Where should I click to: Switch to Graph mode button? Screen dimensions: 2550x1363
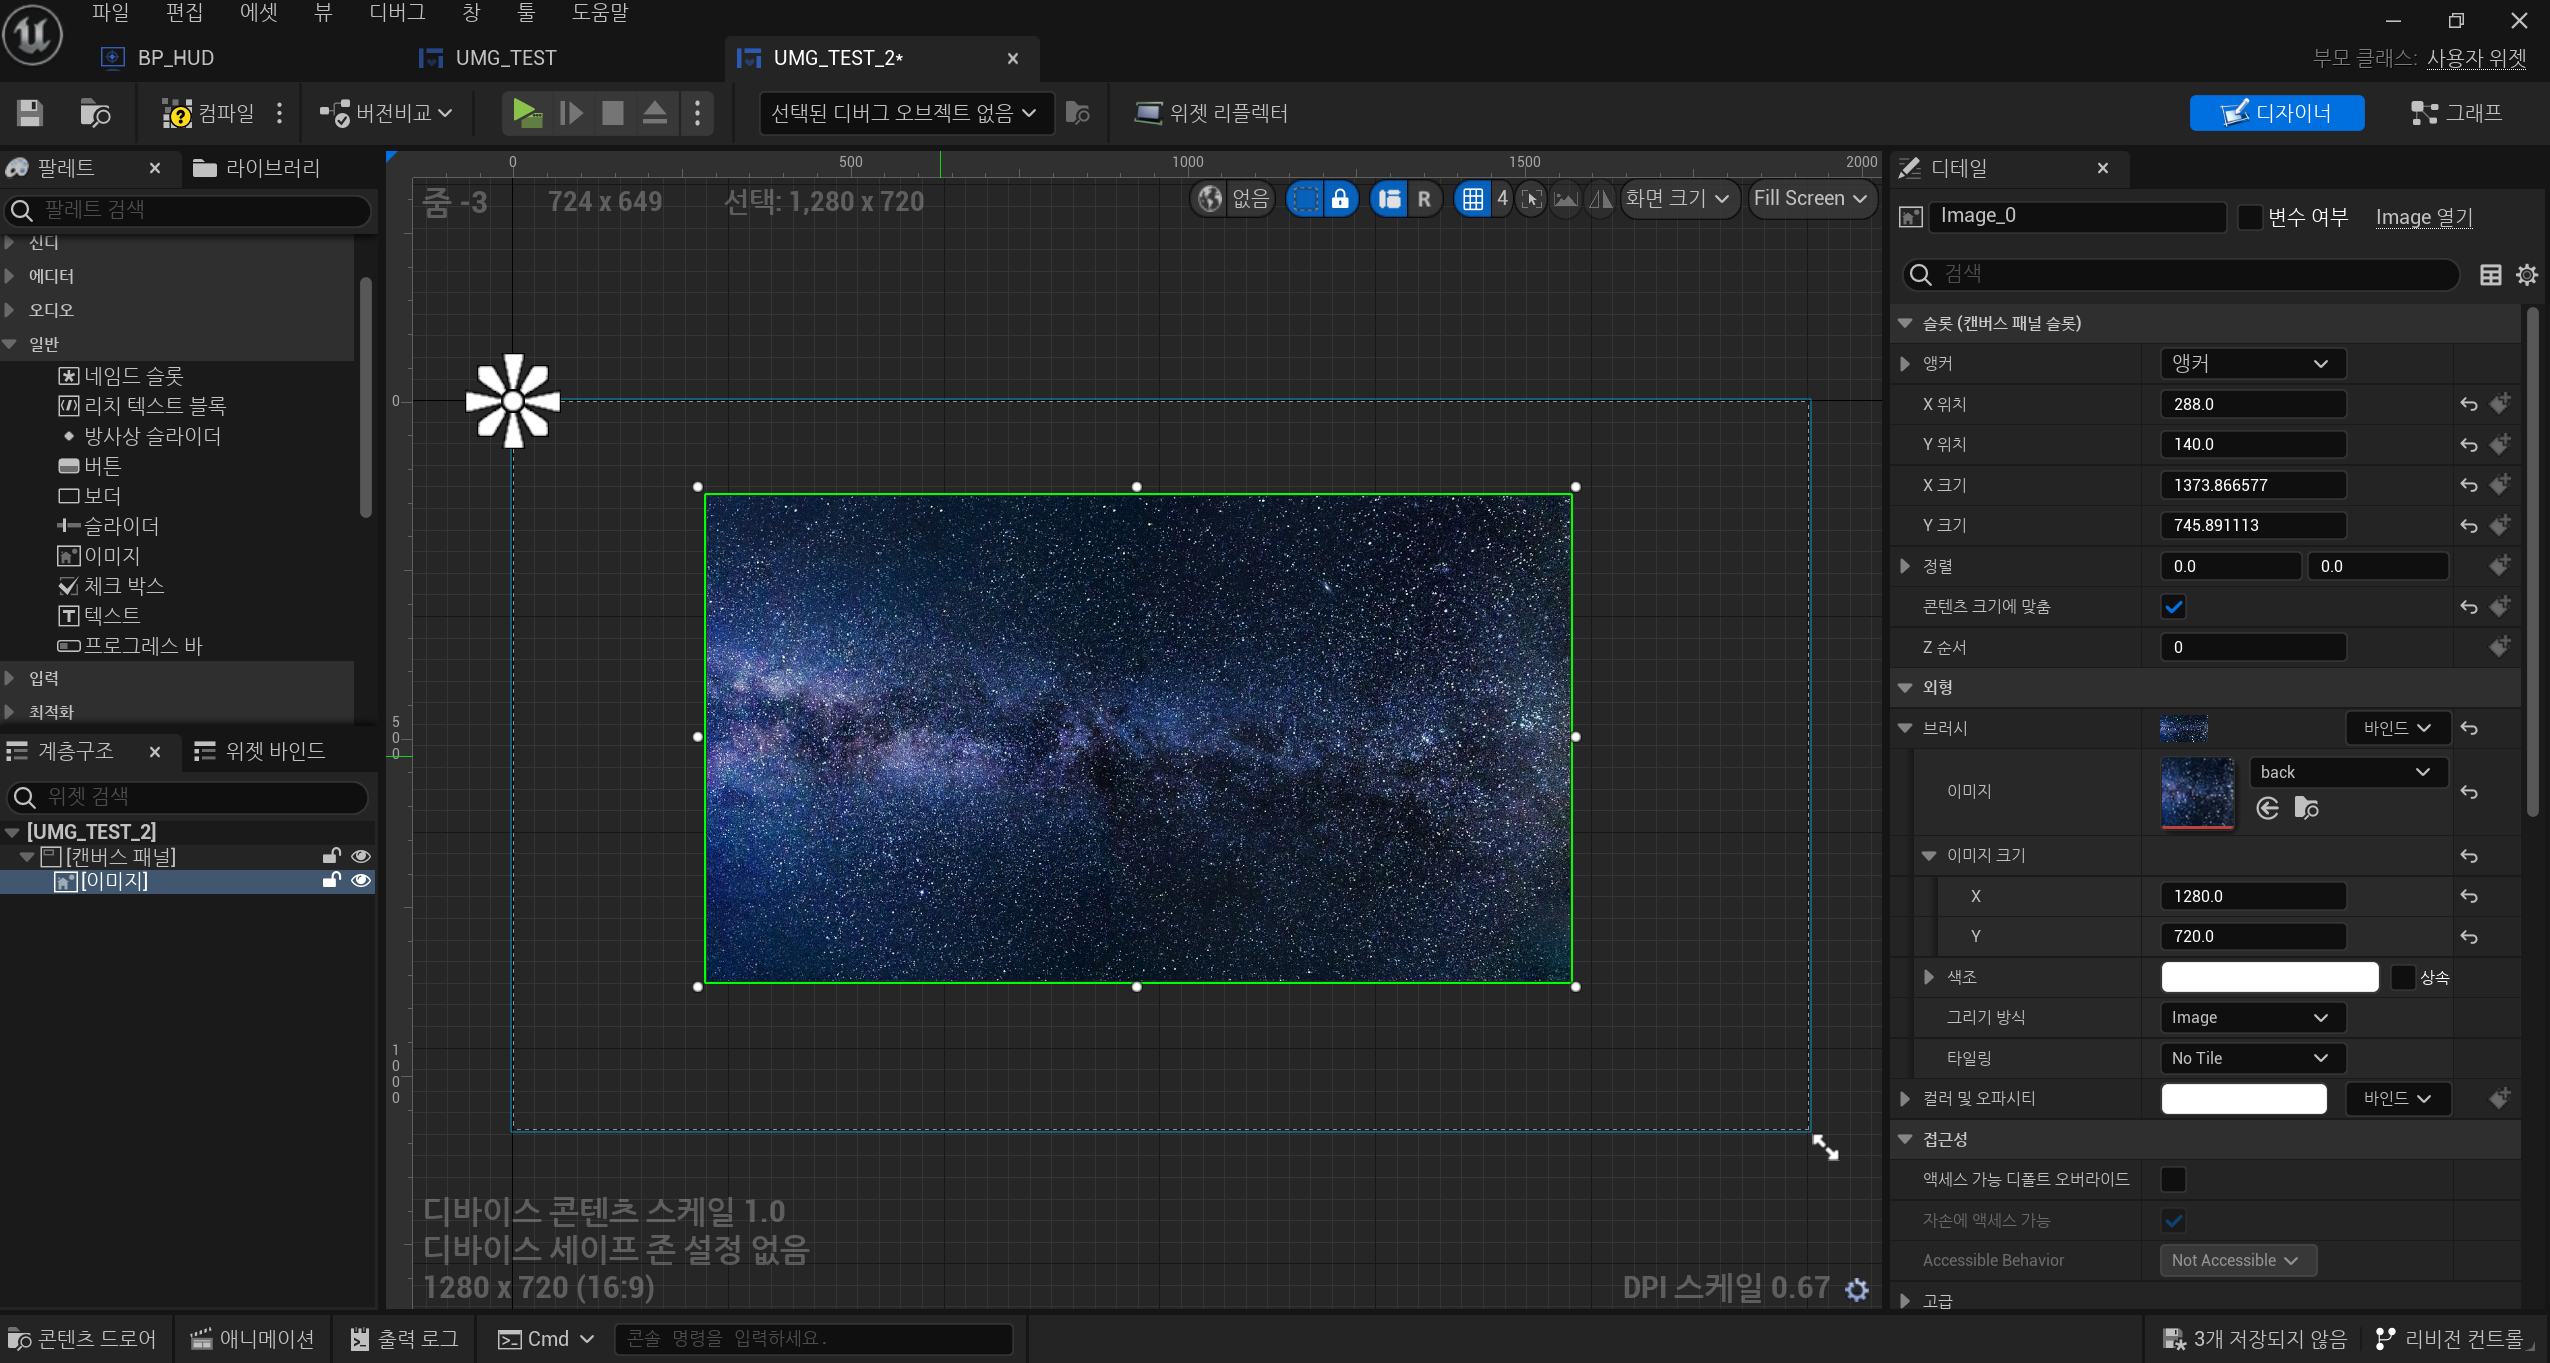[2456, 113]
